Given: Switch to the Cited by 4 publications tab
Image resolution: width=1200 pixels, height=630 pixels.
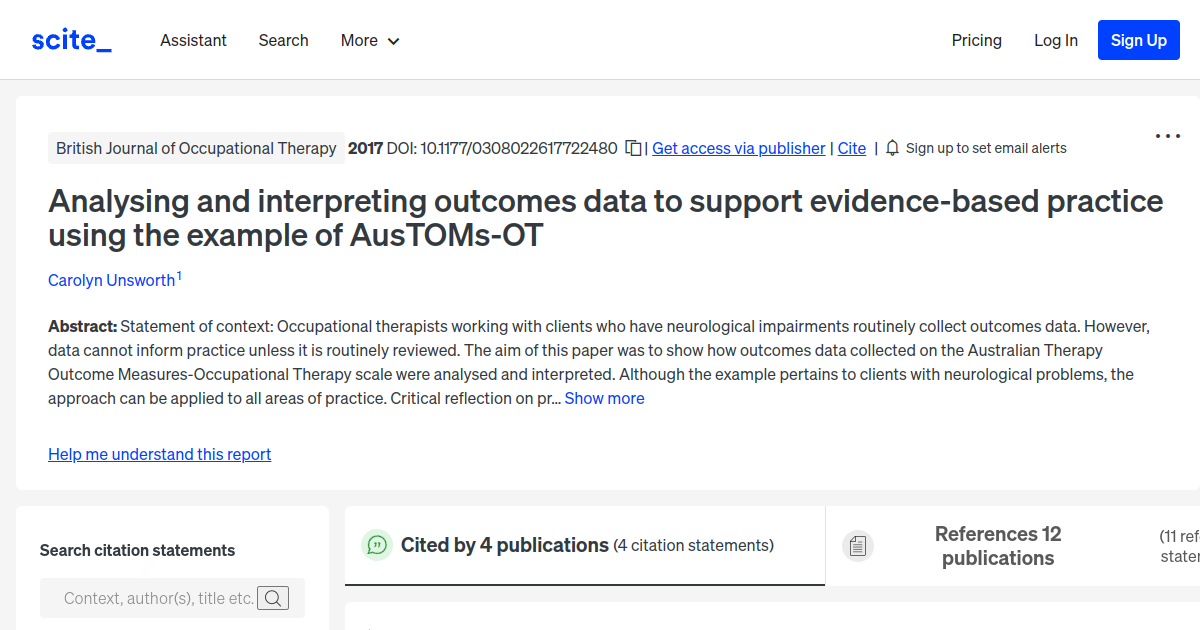Looking at the screenshot, I should [504, 545].
